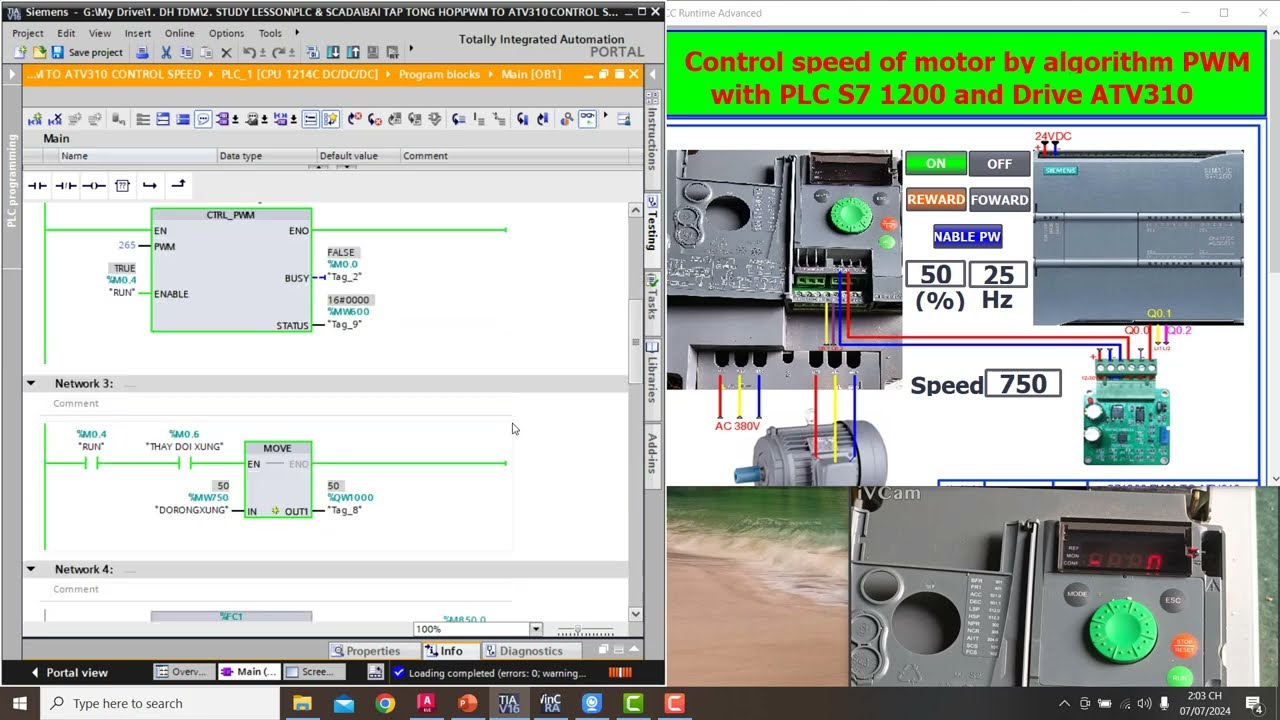Screen dimensions: 1280x720
Task: Open the Insert menu
Action: (x=138, y=33)
